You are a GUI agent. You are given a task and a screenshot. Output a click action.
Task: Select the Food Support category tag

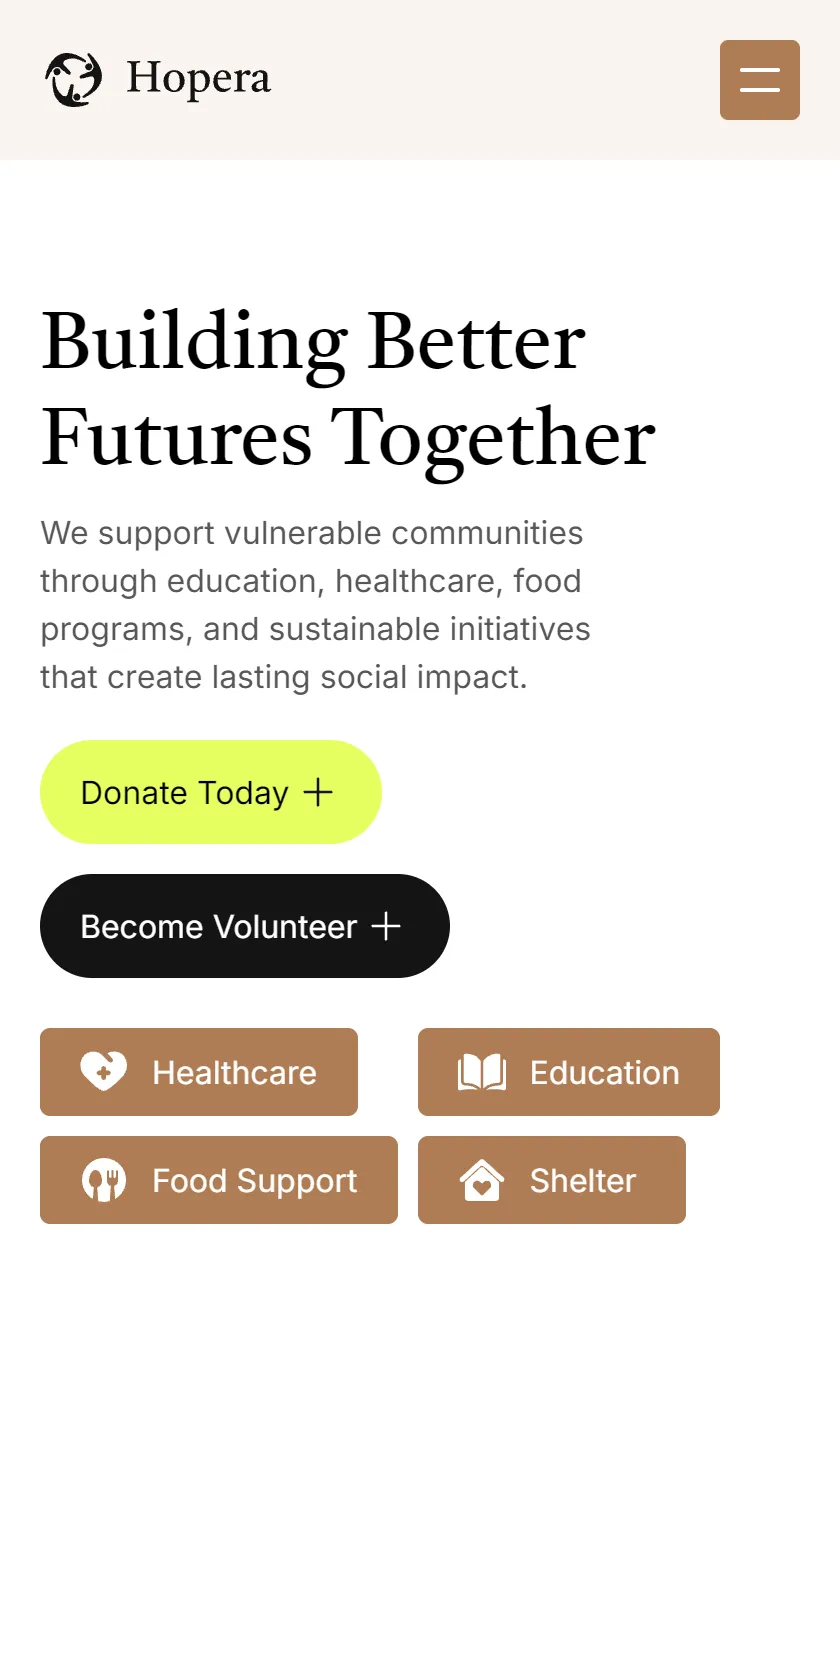click(x=219, y=1180)
